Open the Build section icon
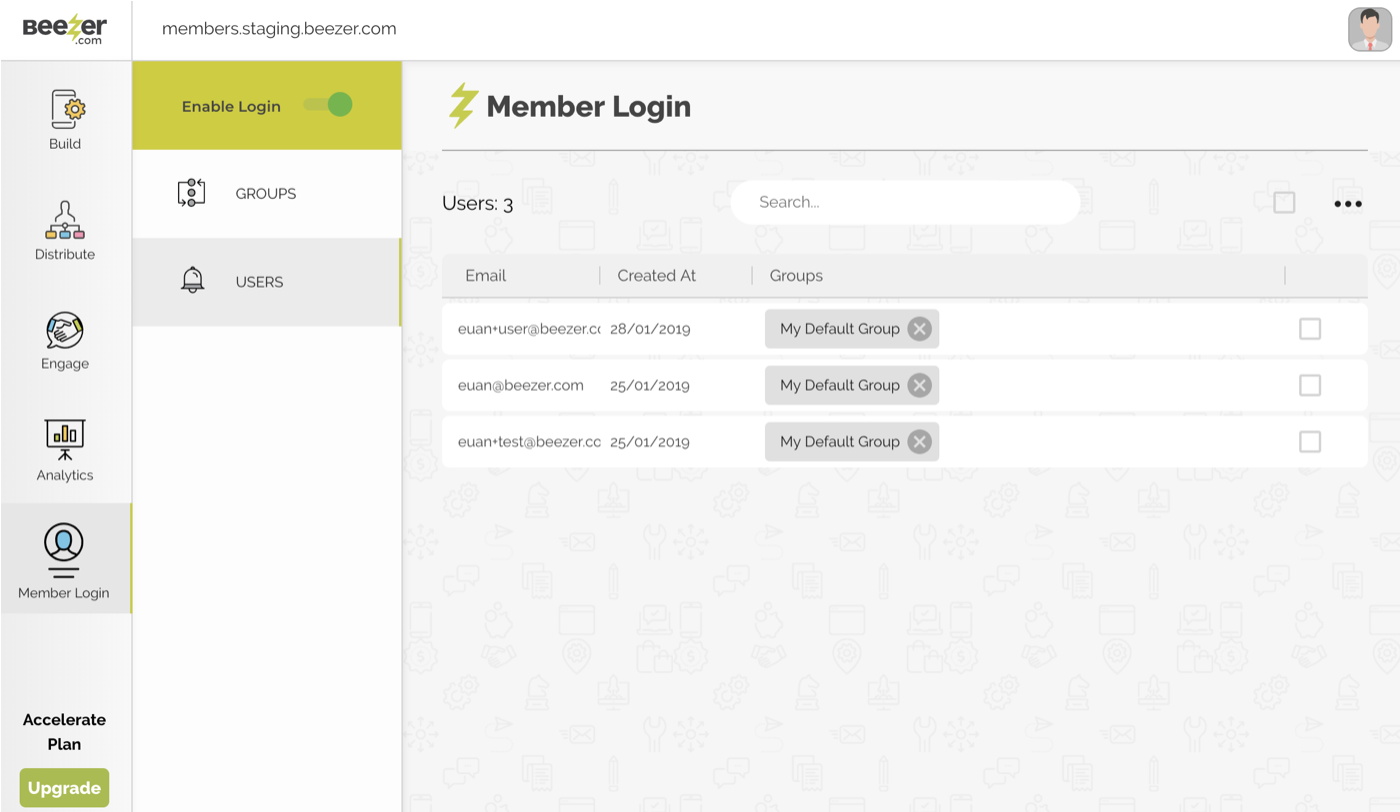This screenshot has width=1400, height=812. point(66,110)
